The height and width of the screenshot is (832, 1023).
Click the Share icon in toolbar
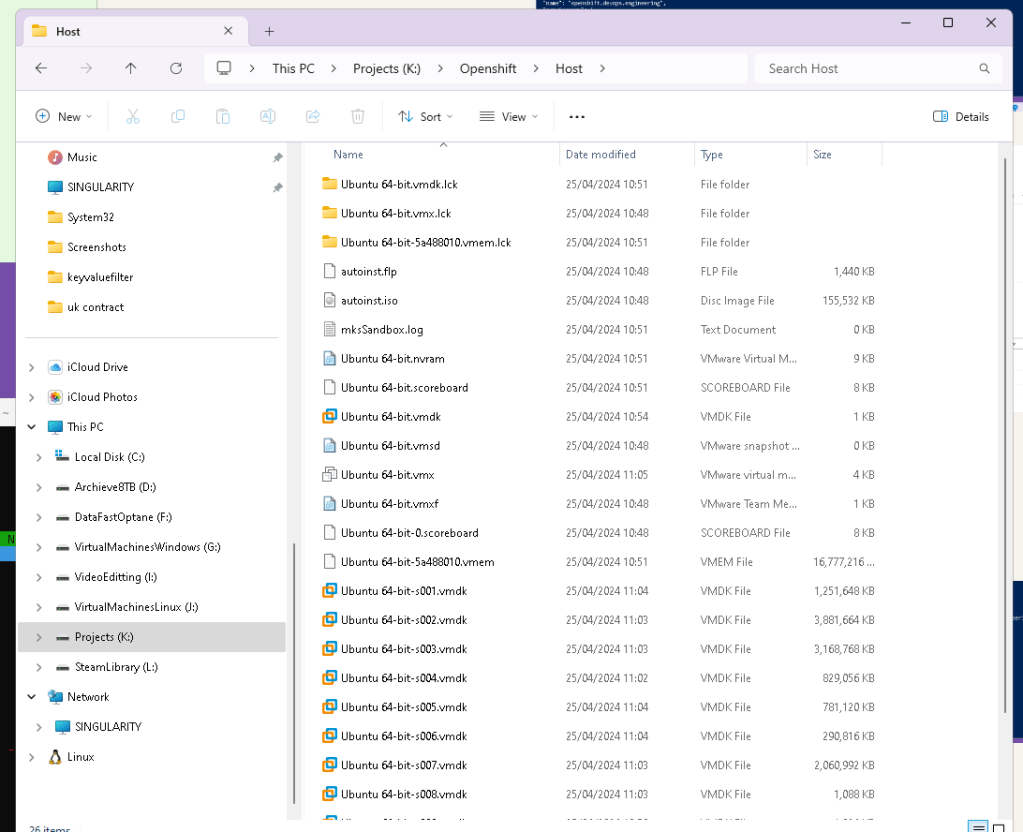313,117
